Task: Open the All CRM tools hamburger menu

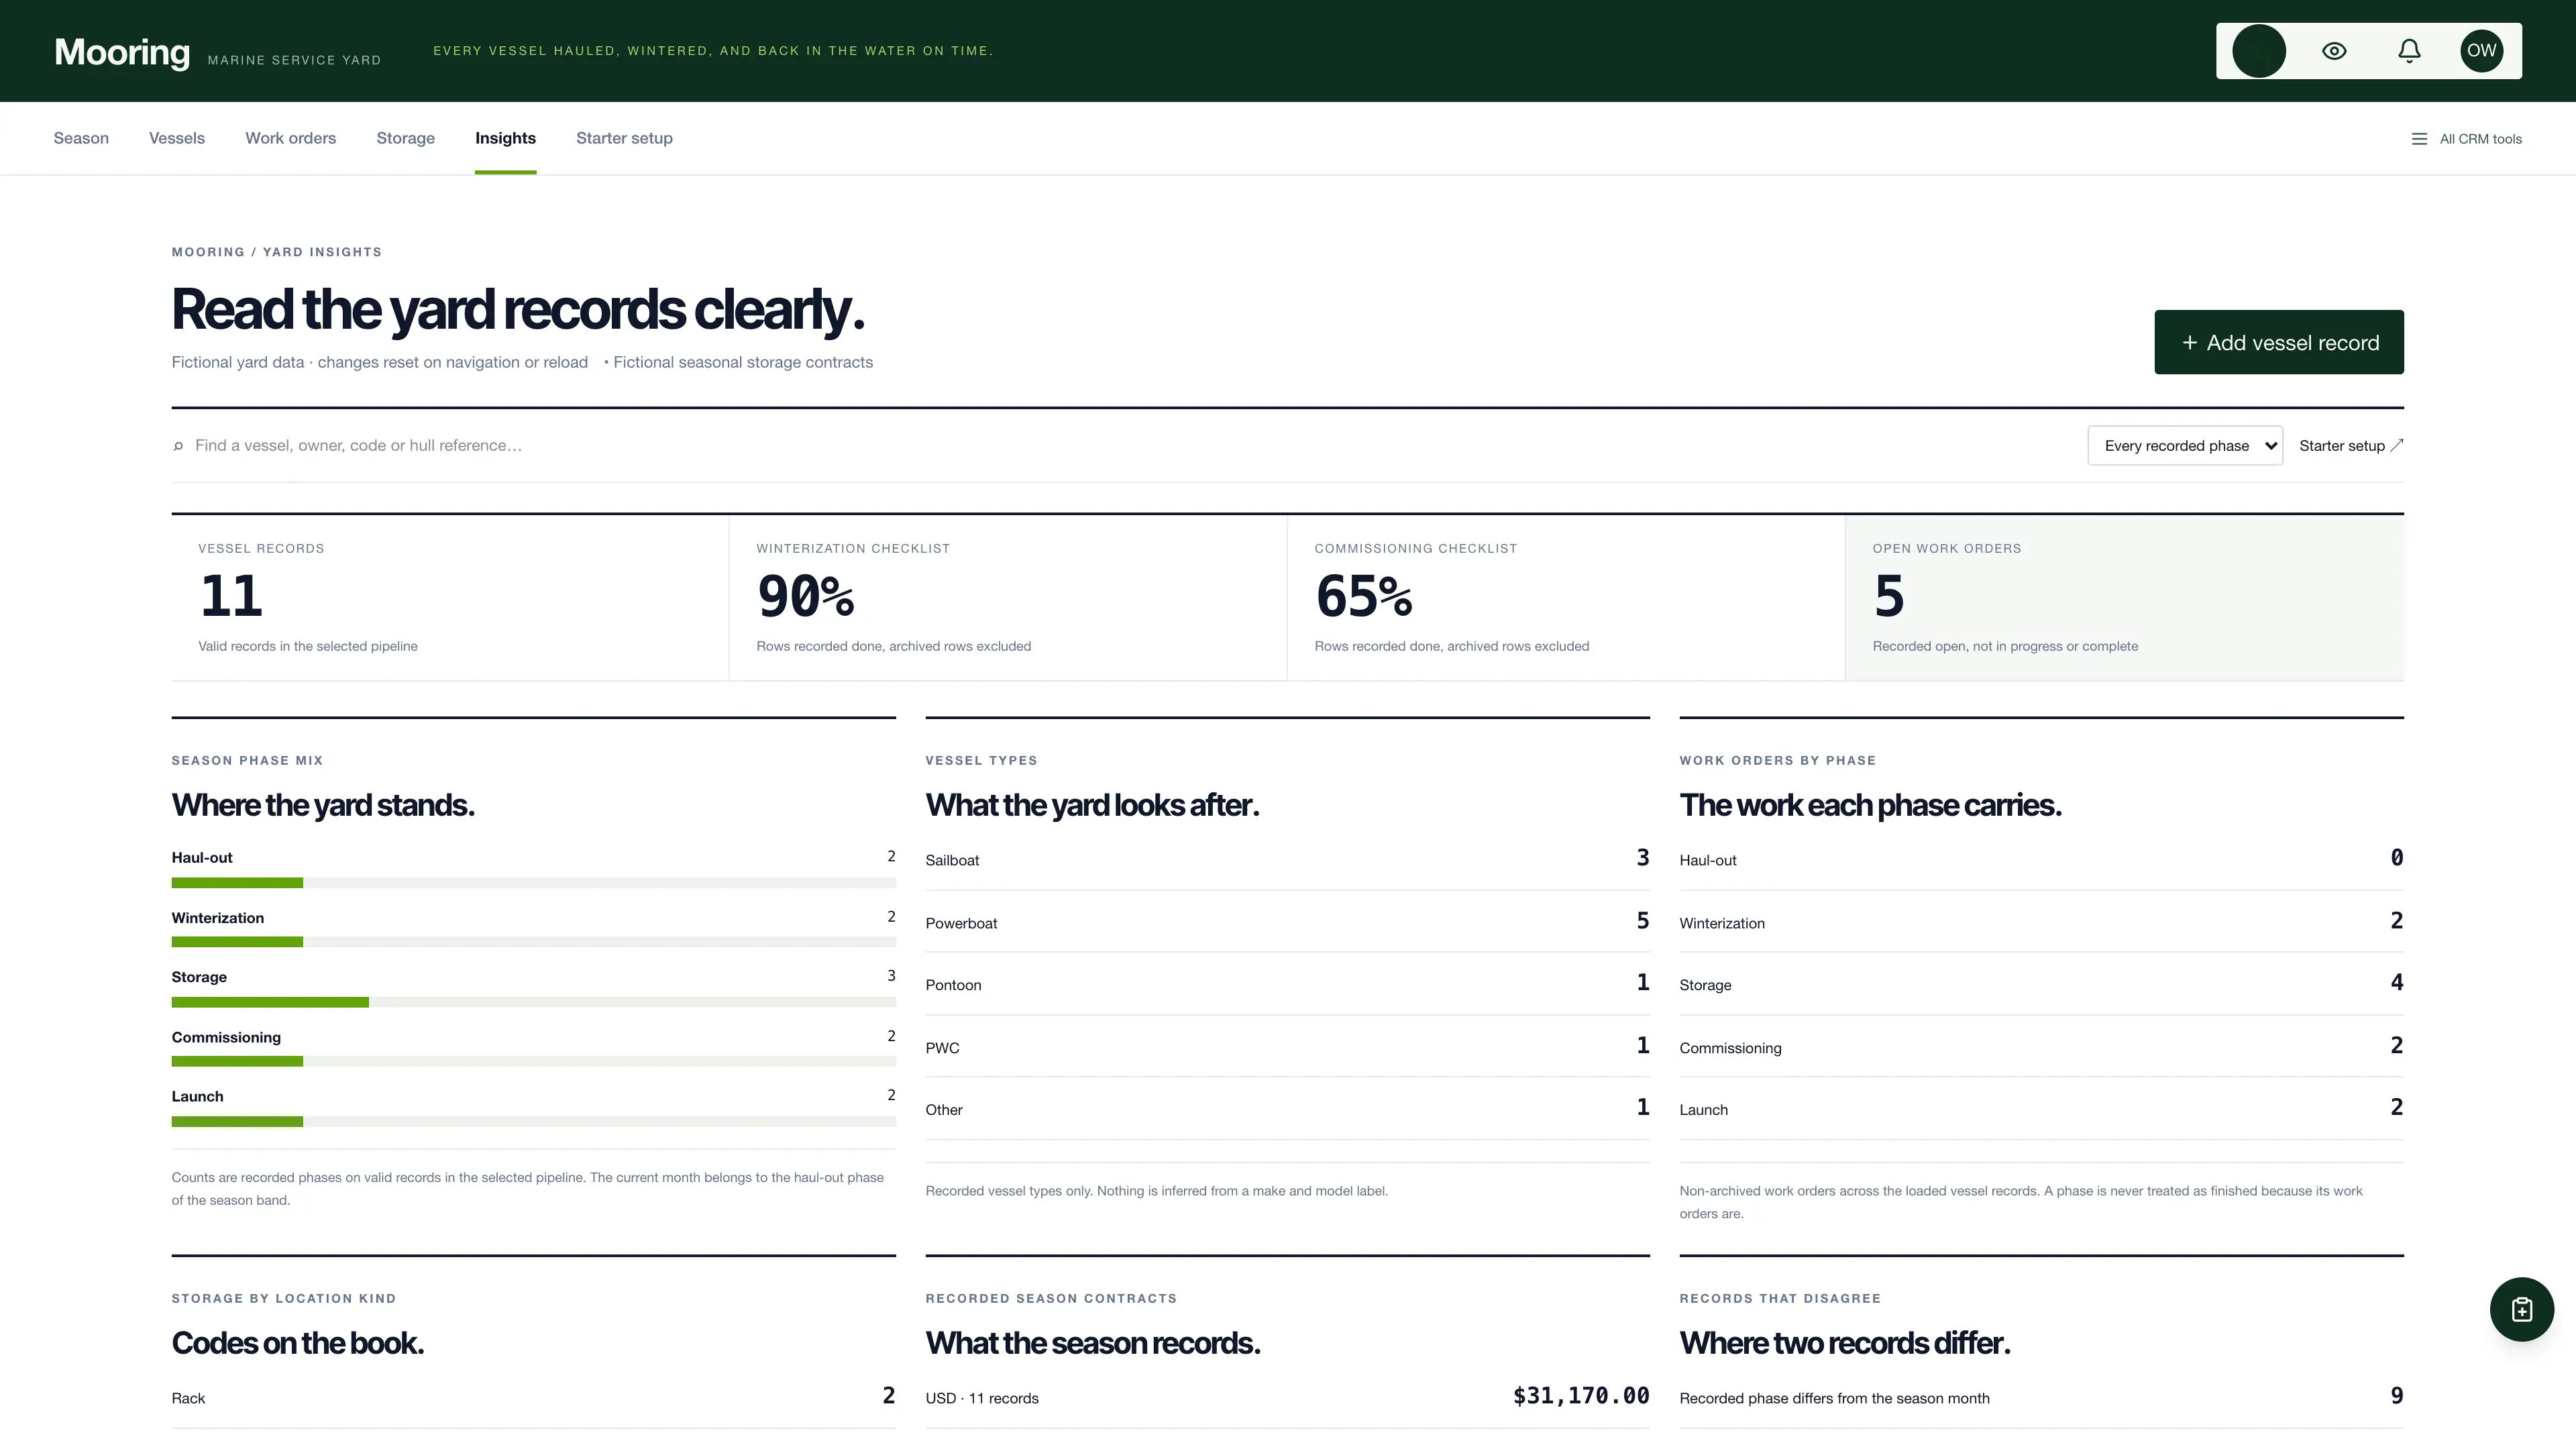Action: tap(2466, 139)
